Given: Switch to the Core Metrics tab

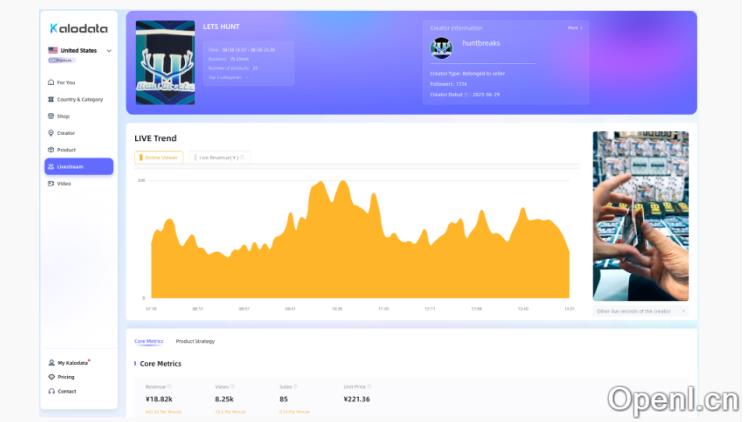Looking at the screenshot, I should coord(149,341).
